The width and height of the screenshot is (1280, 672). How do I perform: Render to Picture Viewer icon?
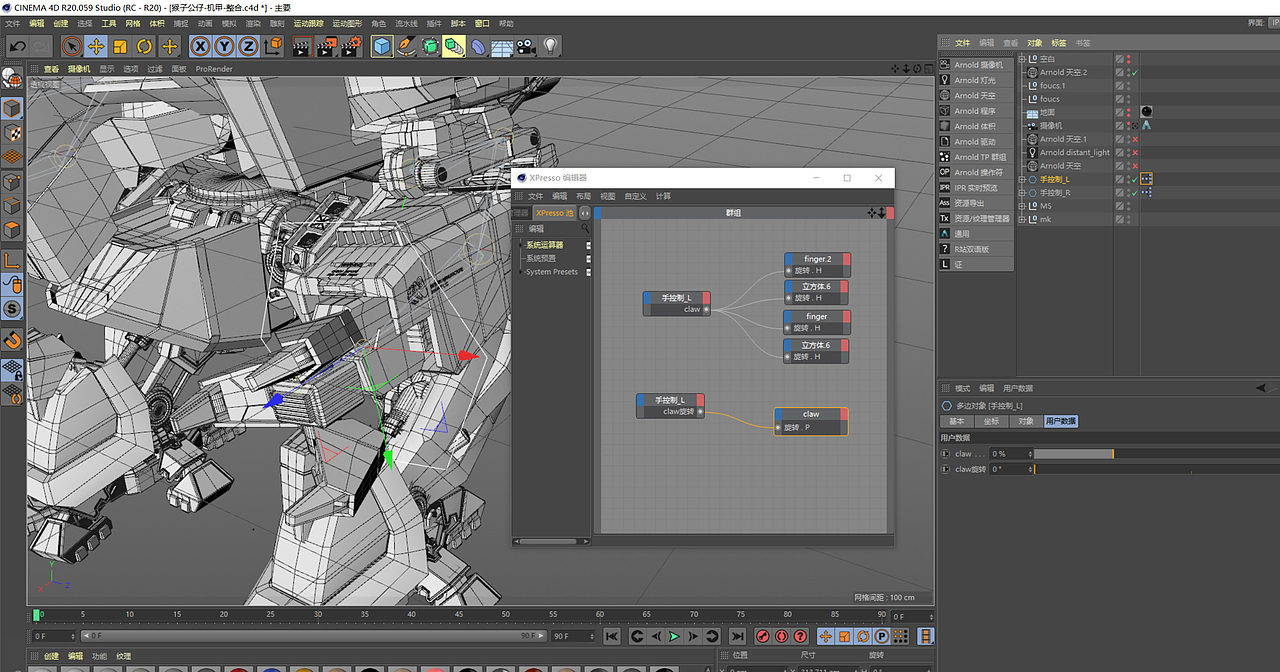pyautogui.click(x=326, y=46)
